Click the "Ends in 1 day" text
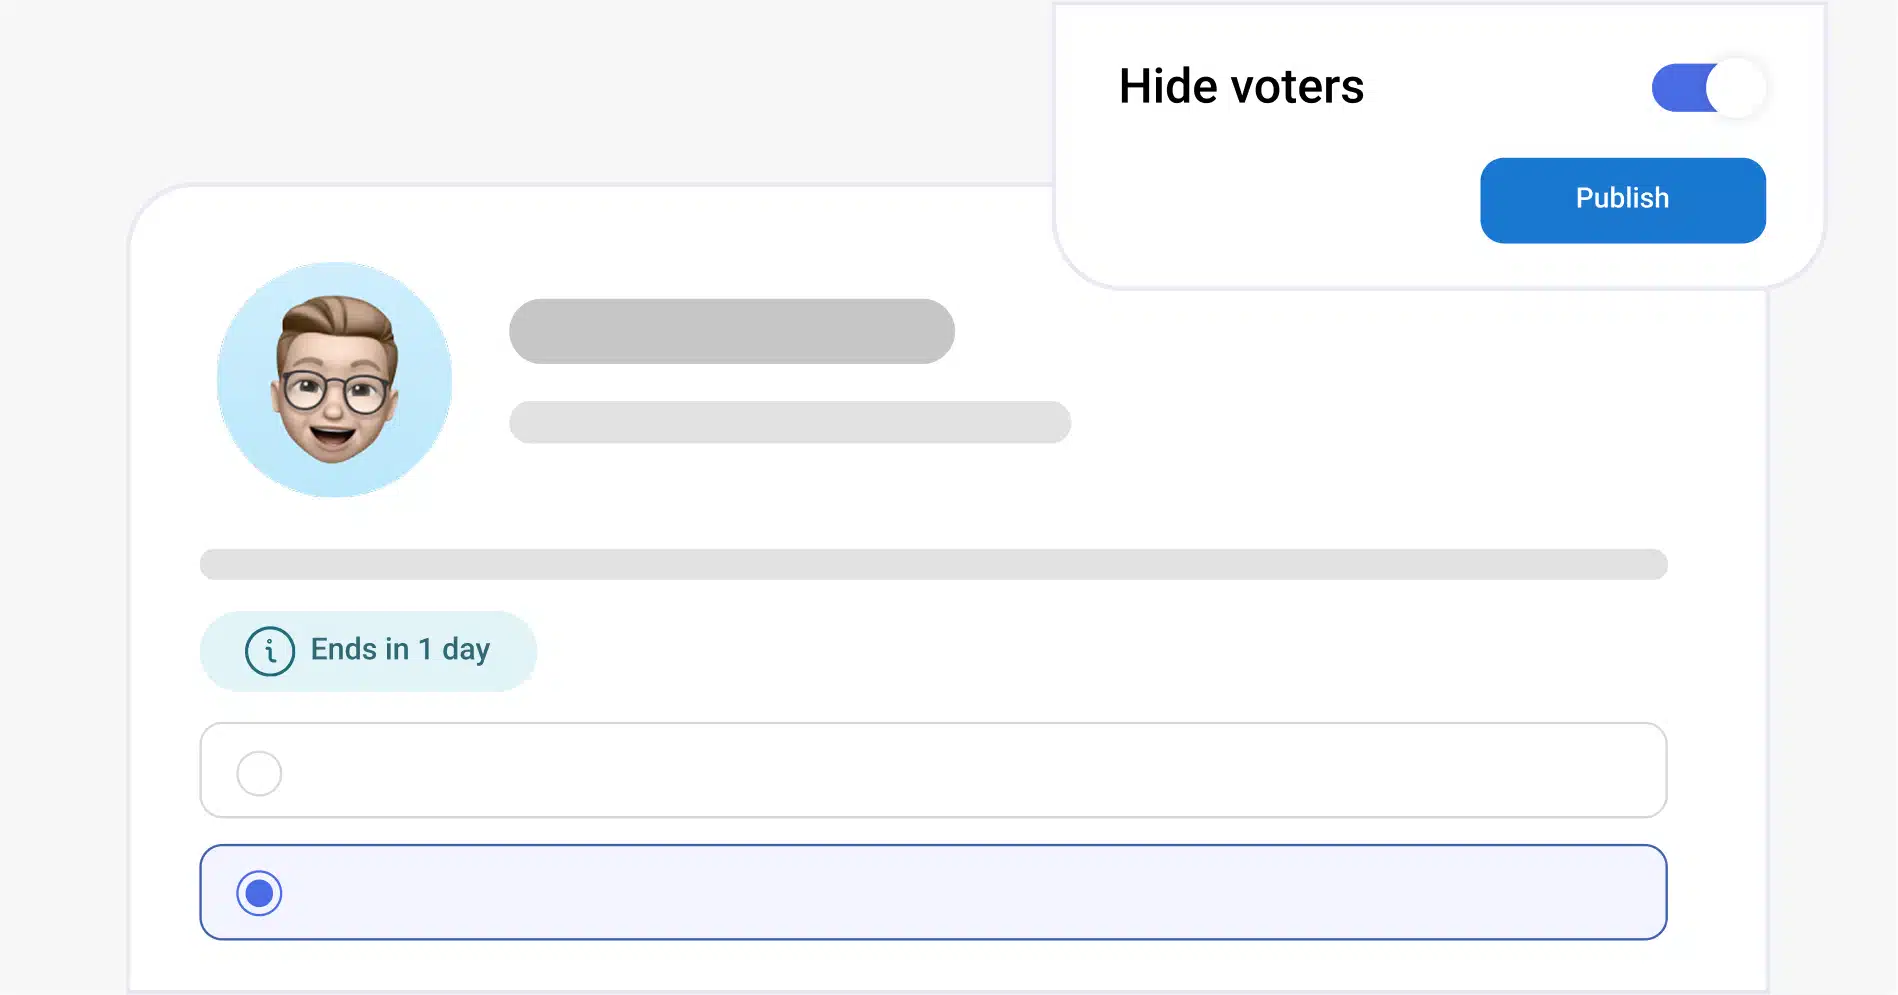 click(400, 650)
